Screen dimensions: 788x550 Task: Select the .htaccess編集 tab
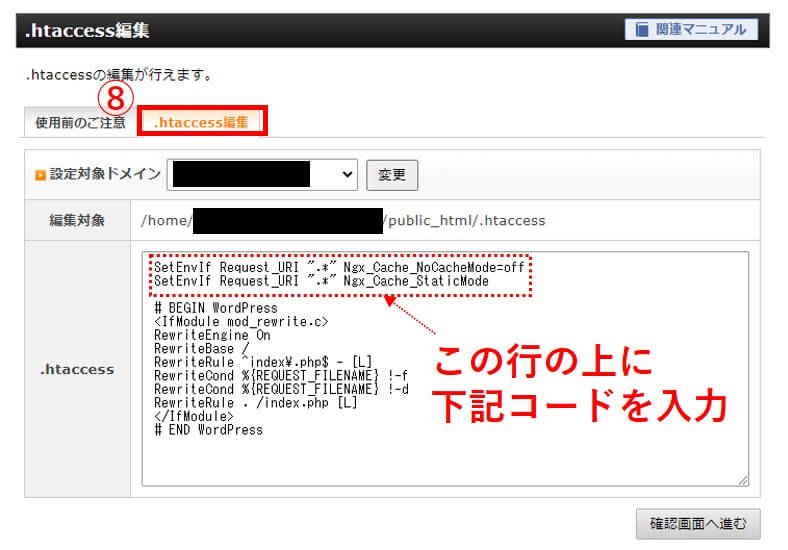[x=202, y=122]
